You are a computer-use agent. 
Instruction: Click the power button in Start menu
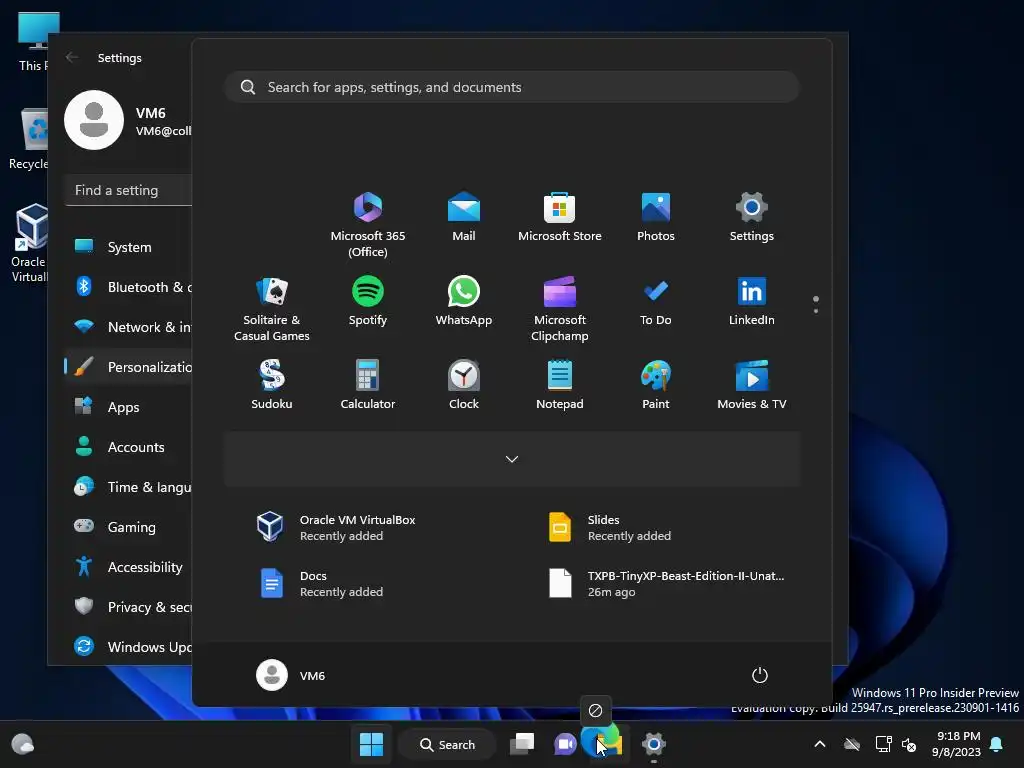pyautogui.click(x=760, y=675)
